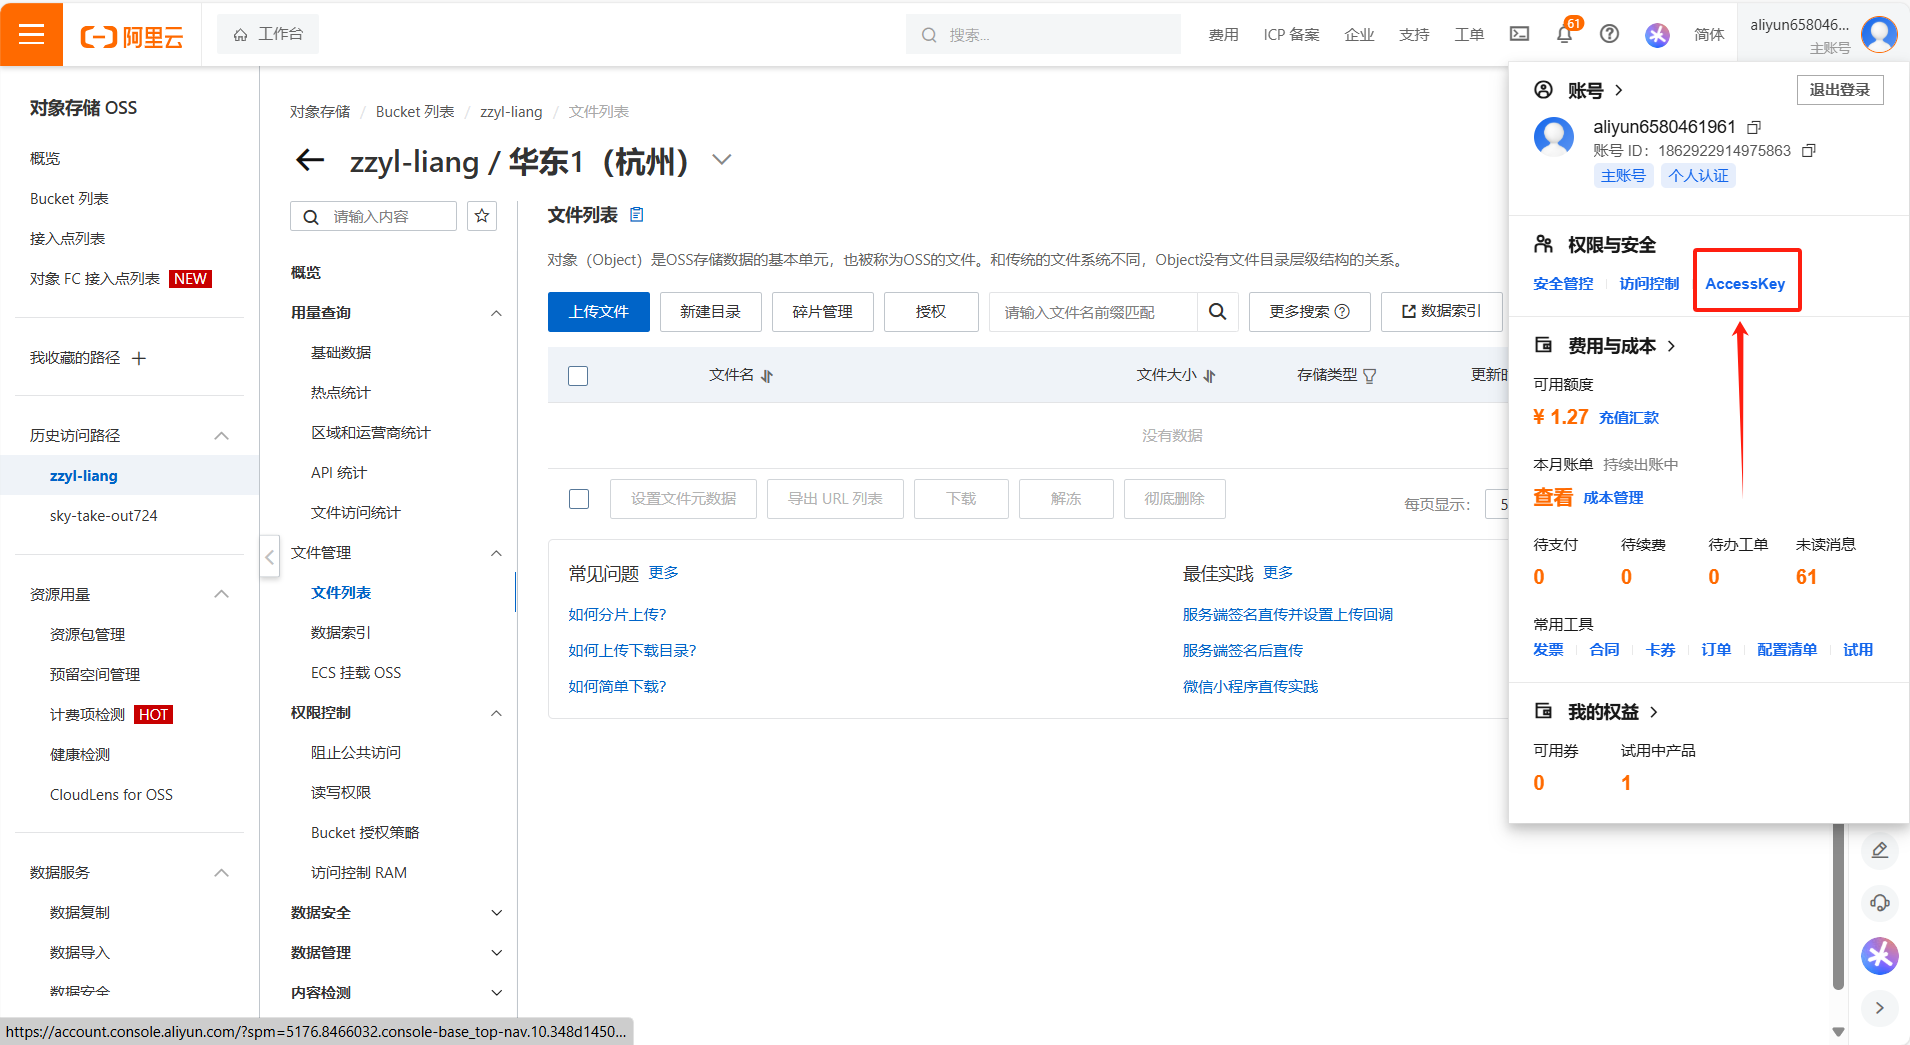This screenshot has width=1910, height=1045.
Task: Open the hamburger navigation menu
Action: pos(31,34)
